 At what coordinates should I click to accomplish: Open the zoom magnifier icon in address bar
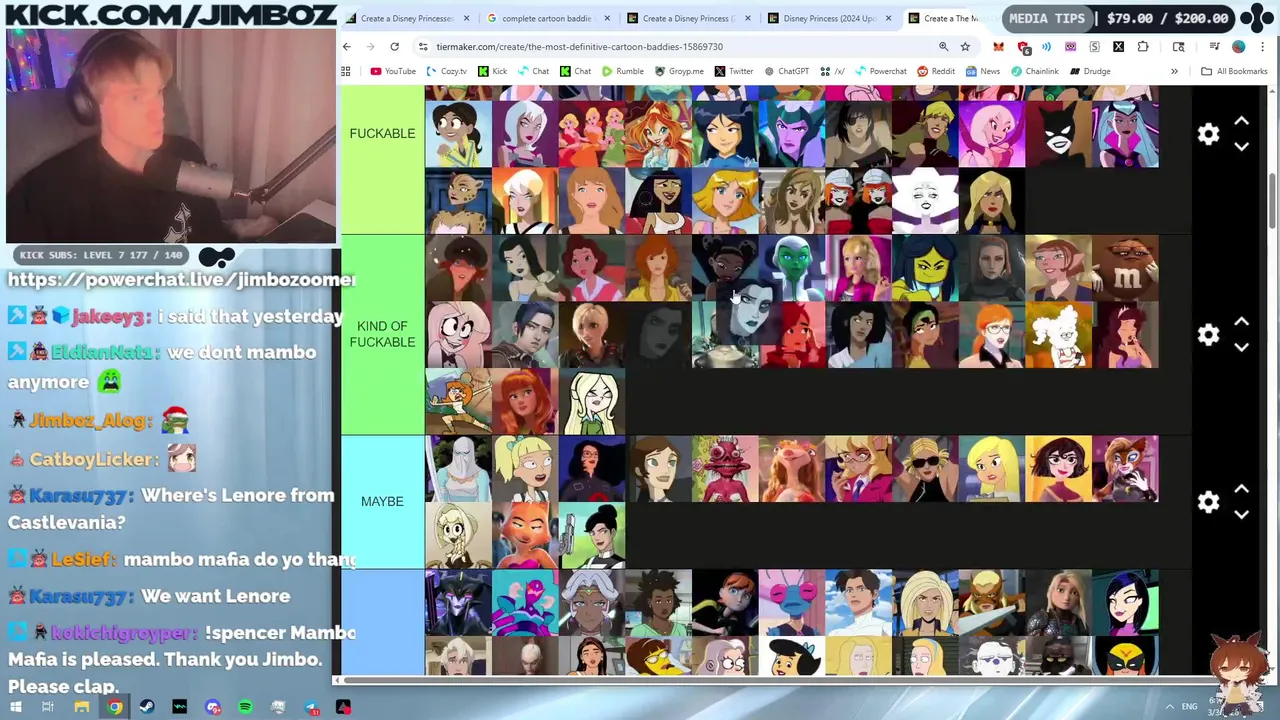(943, 47)
